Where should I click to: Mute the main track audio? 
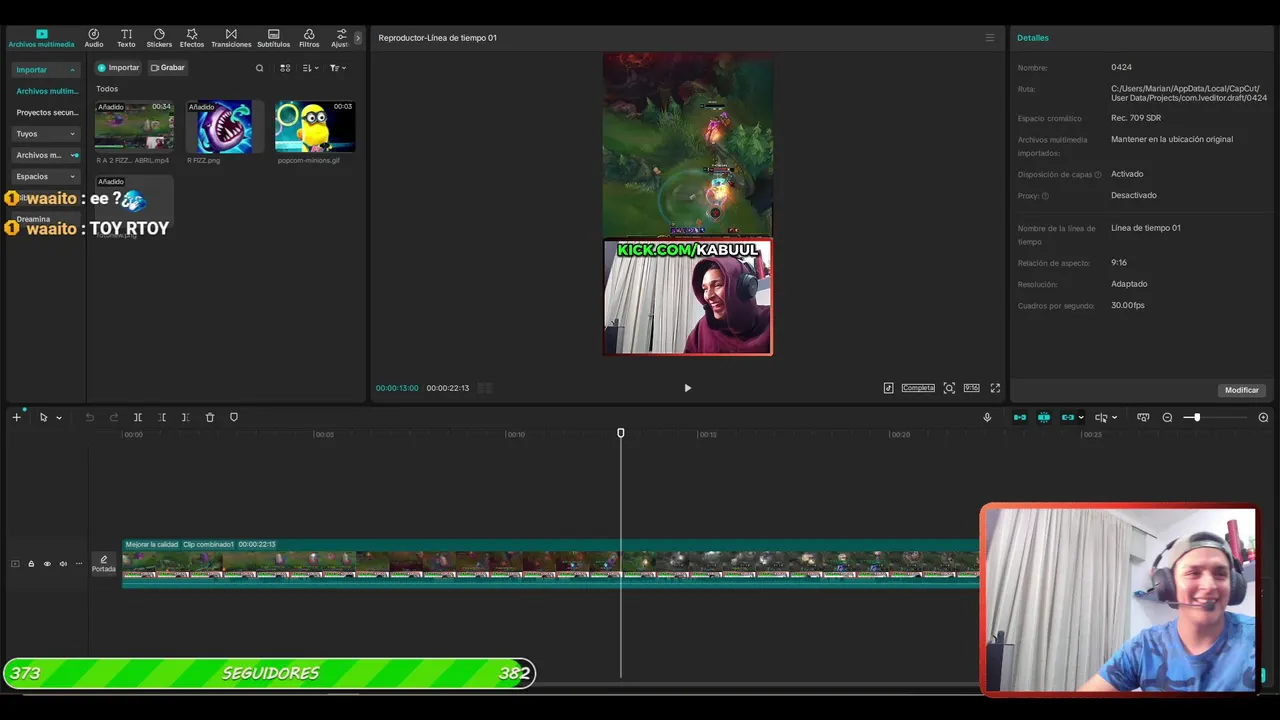[x=63, y=564]
